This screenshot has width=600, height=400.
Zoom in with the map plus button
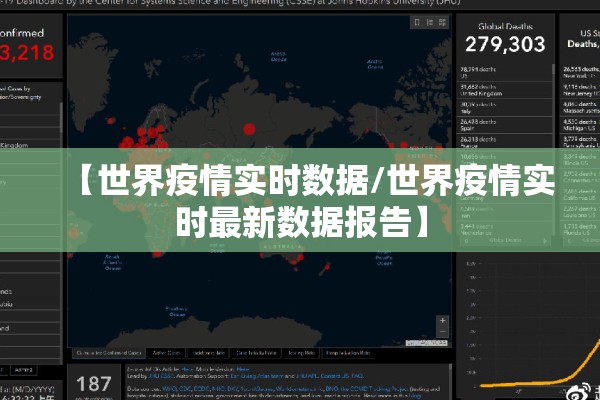click(x=442, y=320)
